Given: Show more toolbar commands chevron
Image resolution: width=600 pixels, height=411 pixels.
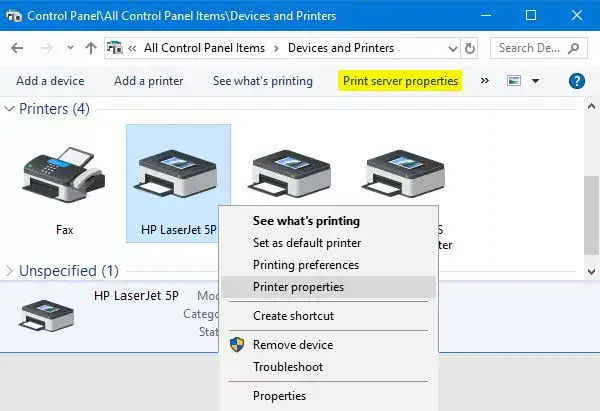Looking at the screenshot, I should [484, 81].
